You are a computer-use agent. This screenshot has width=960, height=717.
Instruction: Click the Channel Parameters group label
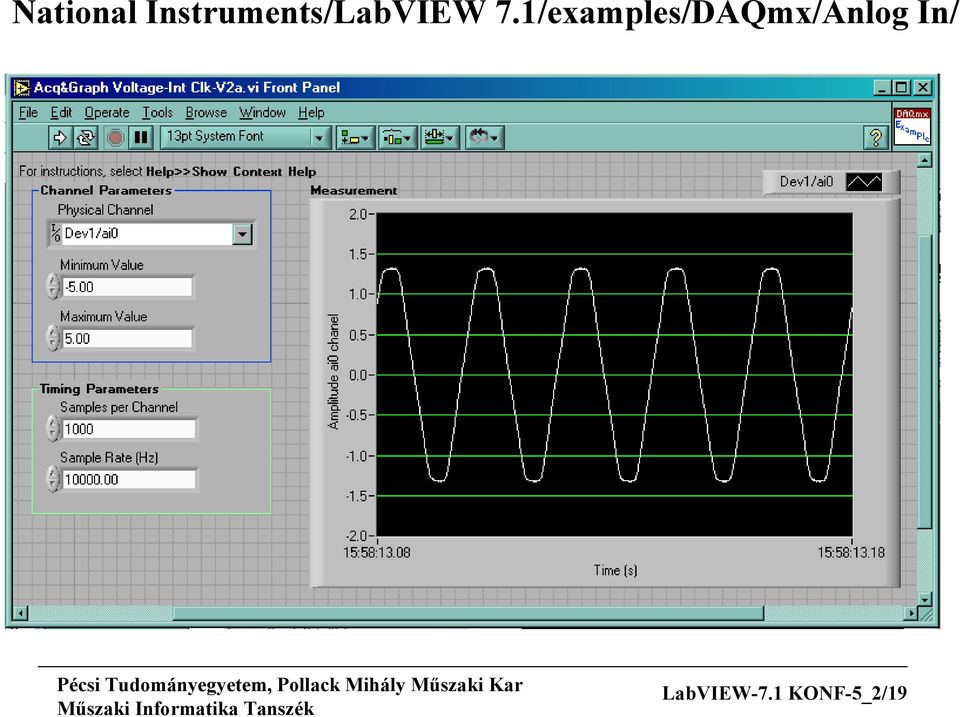pos(106,190)
